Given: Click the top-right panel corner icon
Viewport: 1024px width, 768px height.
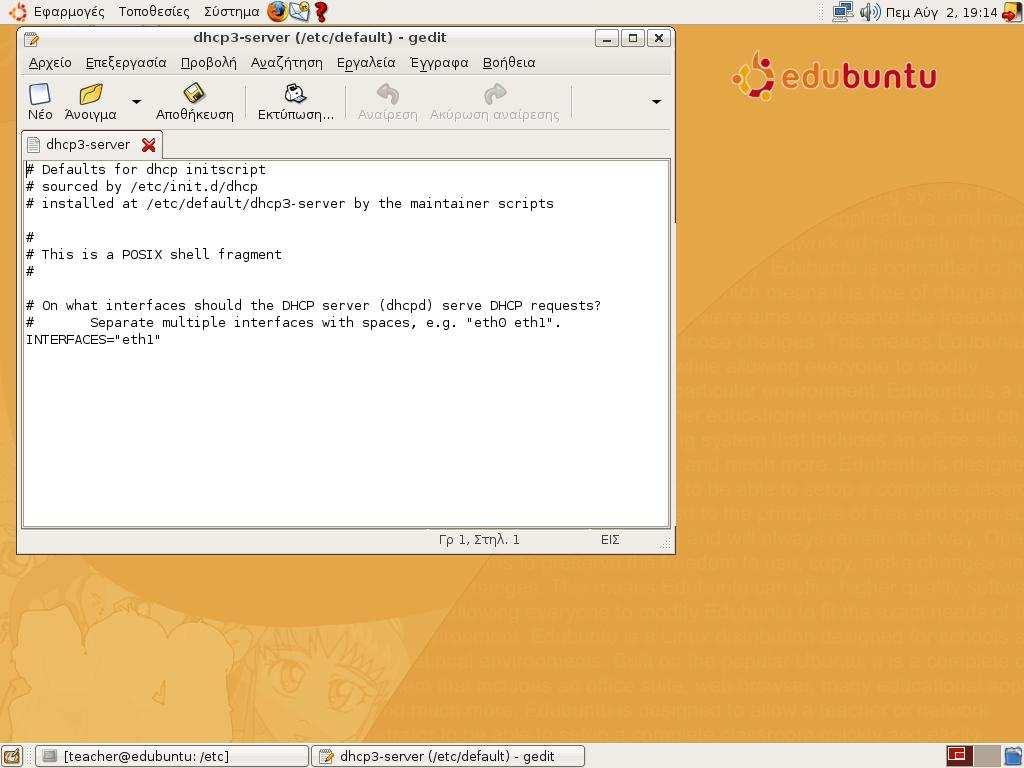Looking at the screenshot, I should coord(1012,12).
